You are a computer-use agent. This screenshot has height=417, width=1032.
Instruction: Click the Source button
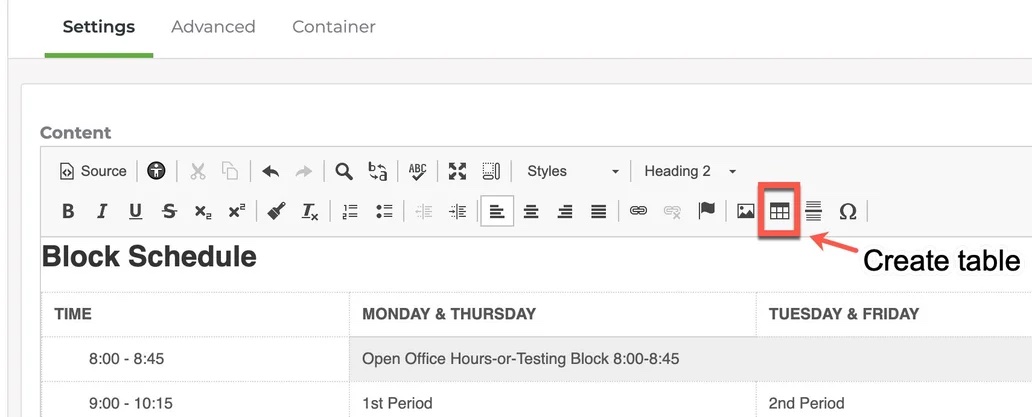93,171
